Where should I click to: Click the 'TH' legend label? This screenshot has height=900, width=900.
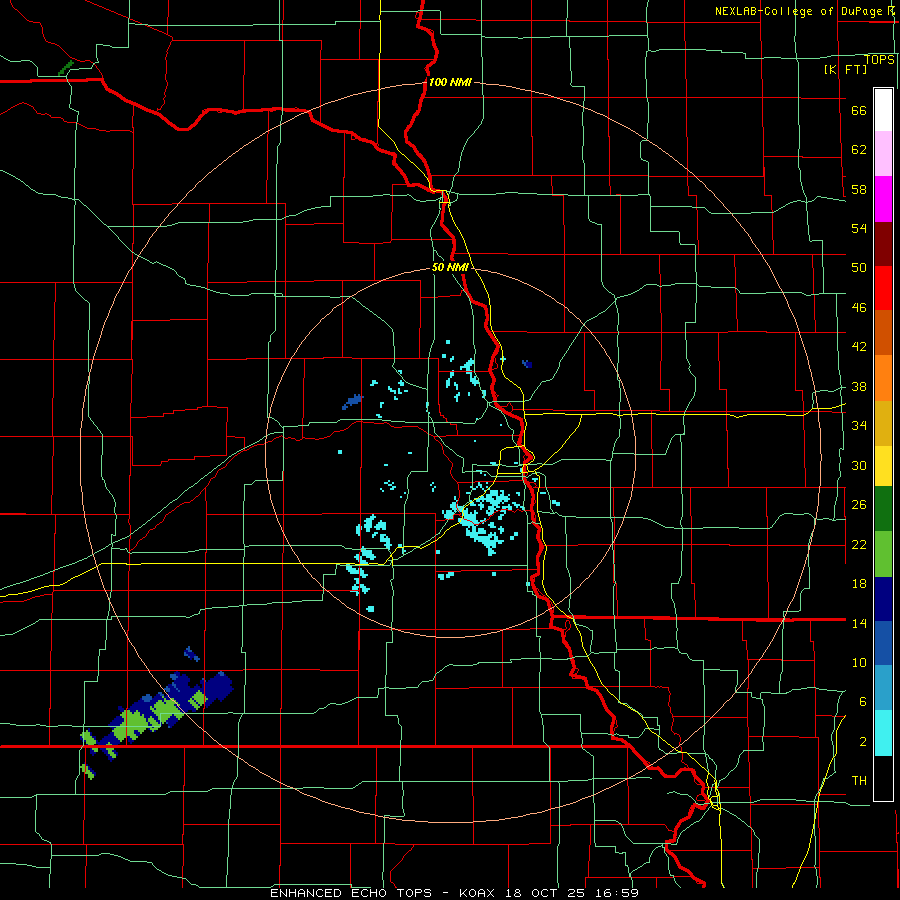[859, 780]
